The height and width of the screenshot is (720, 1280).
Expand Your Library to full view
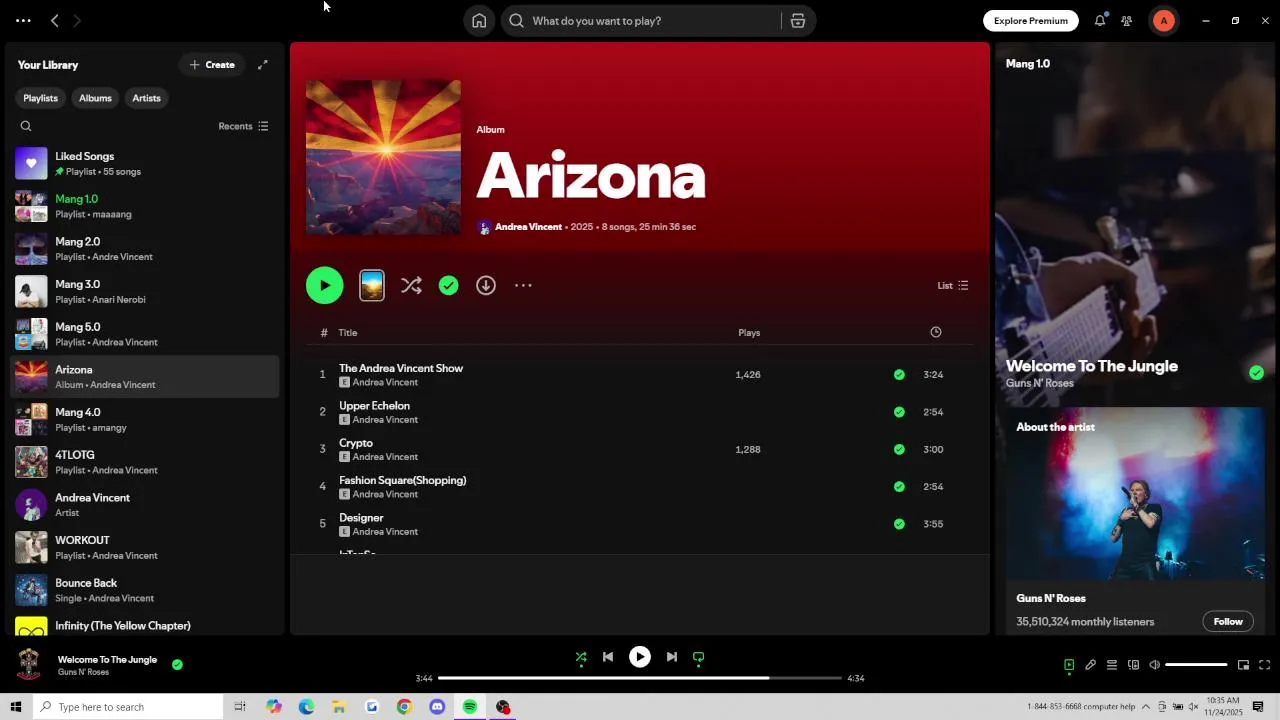[x=263, y=65]
